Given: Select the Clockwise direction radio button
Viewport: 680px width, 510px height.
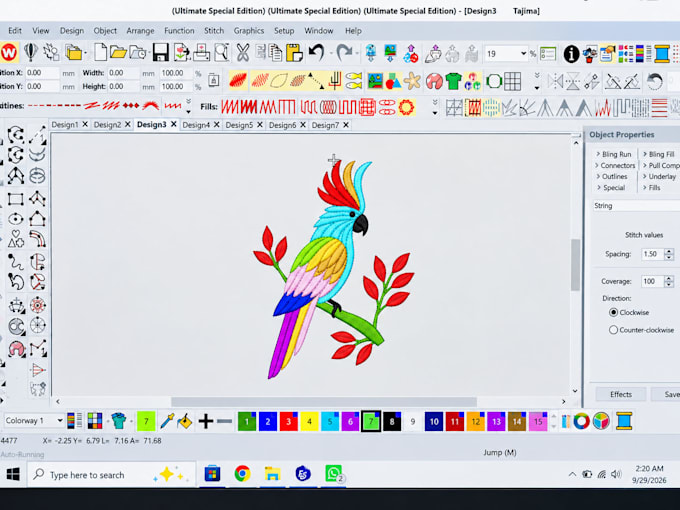Looking at the screenshot, I should pyautogui.click(x=613, y=312).
